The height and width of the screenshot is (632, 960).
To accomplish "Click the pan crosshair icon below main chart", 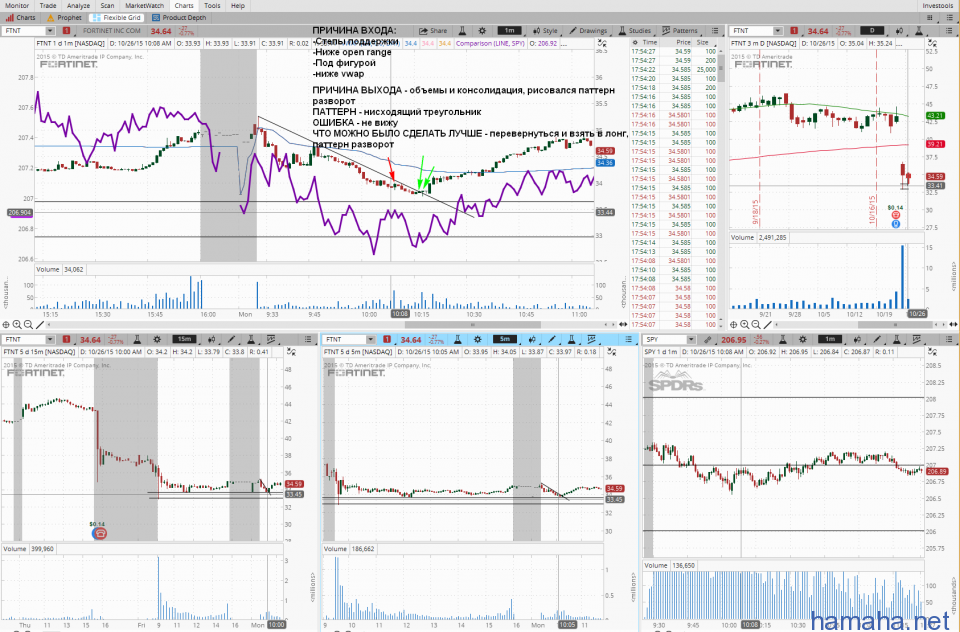I will click(x=6, y=325).
